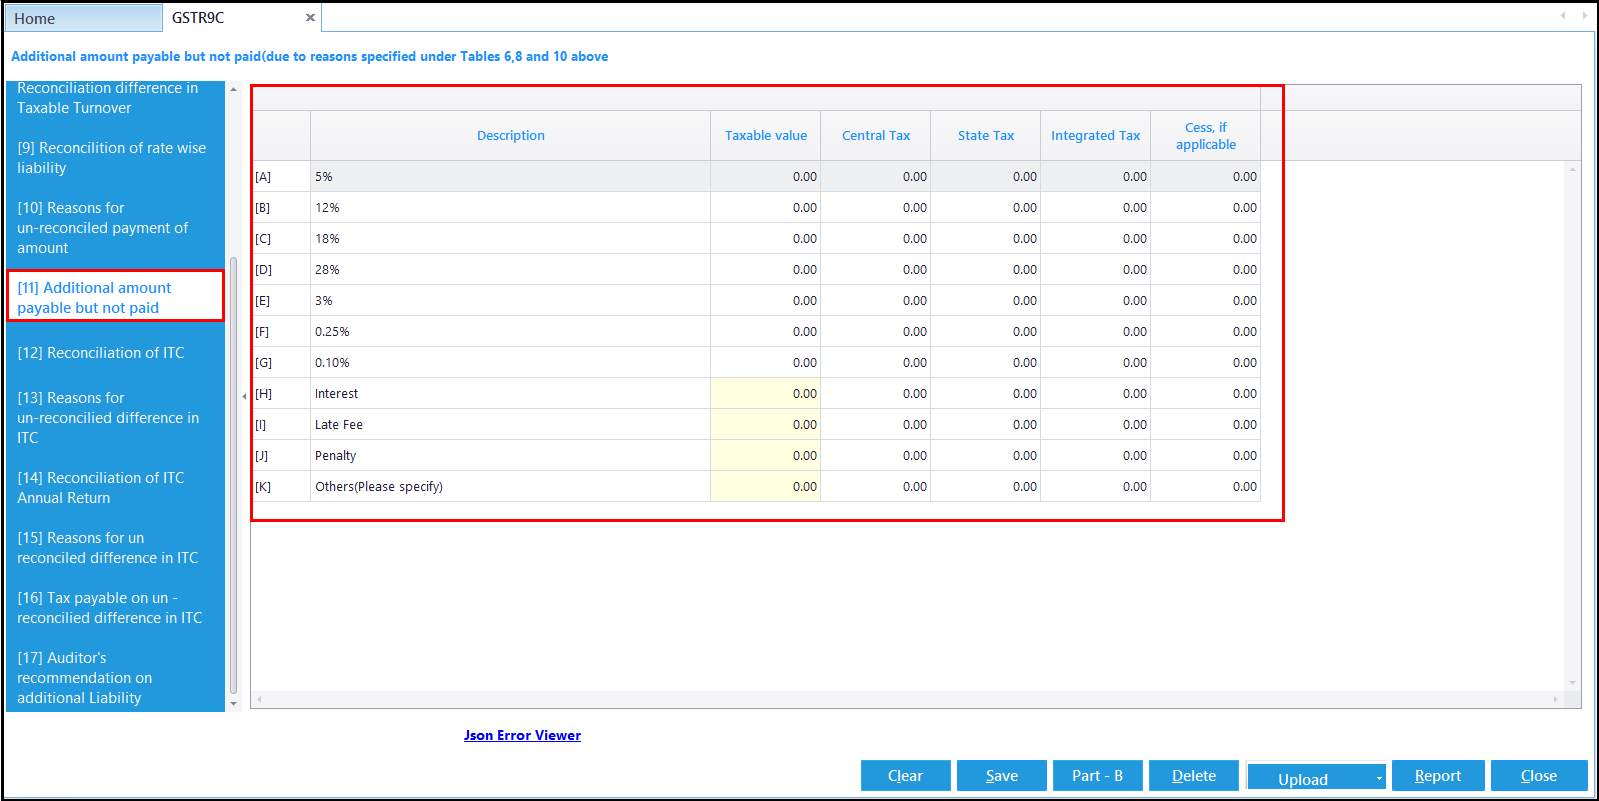Click the Cess, if applicable column header

coord(1206,135)
